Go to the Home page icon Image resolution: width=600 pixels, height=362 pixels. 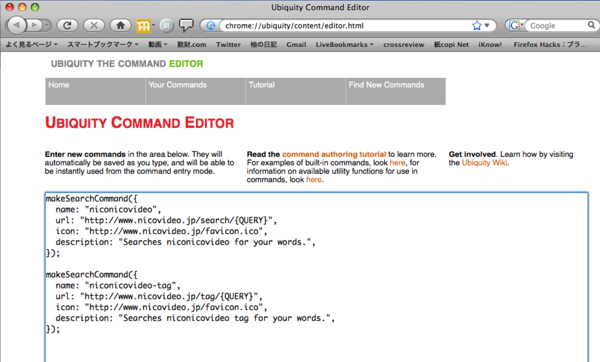121,25
